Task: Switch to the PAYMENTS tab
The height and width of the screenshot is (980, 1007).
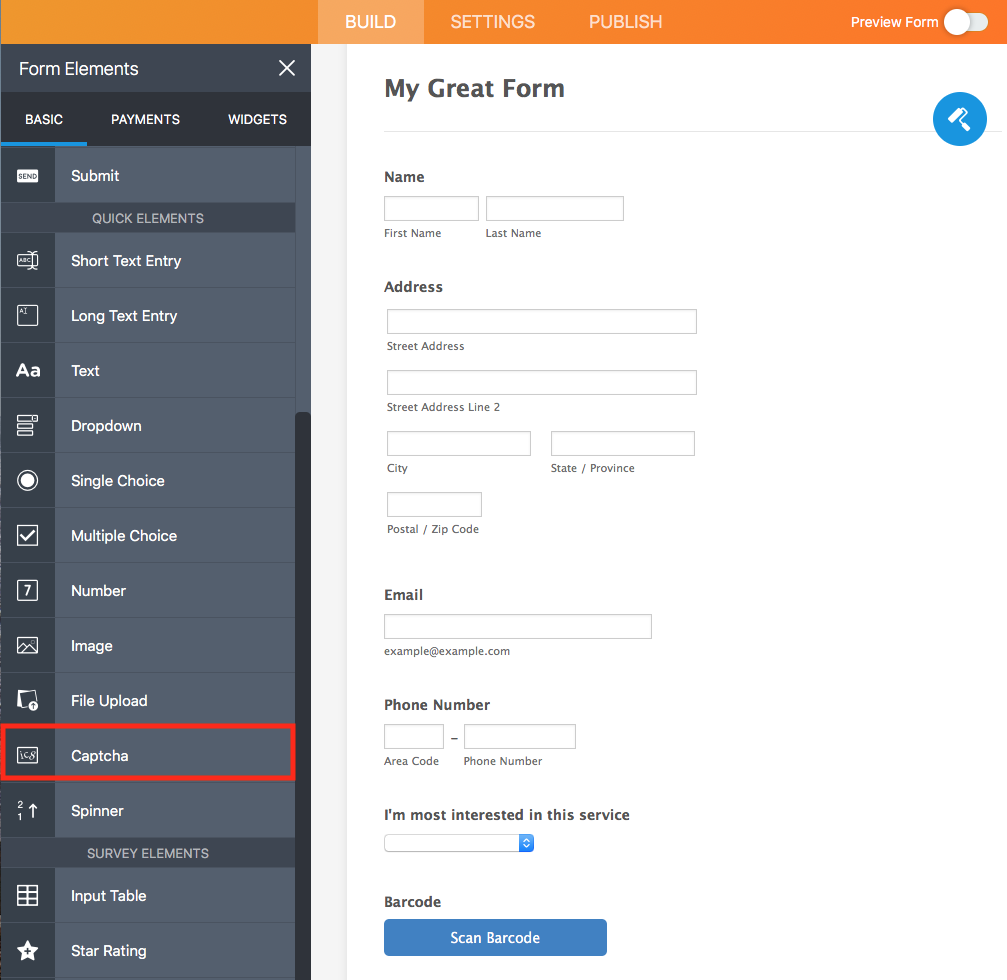Action: coord(145,119)
